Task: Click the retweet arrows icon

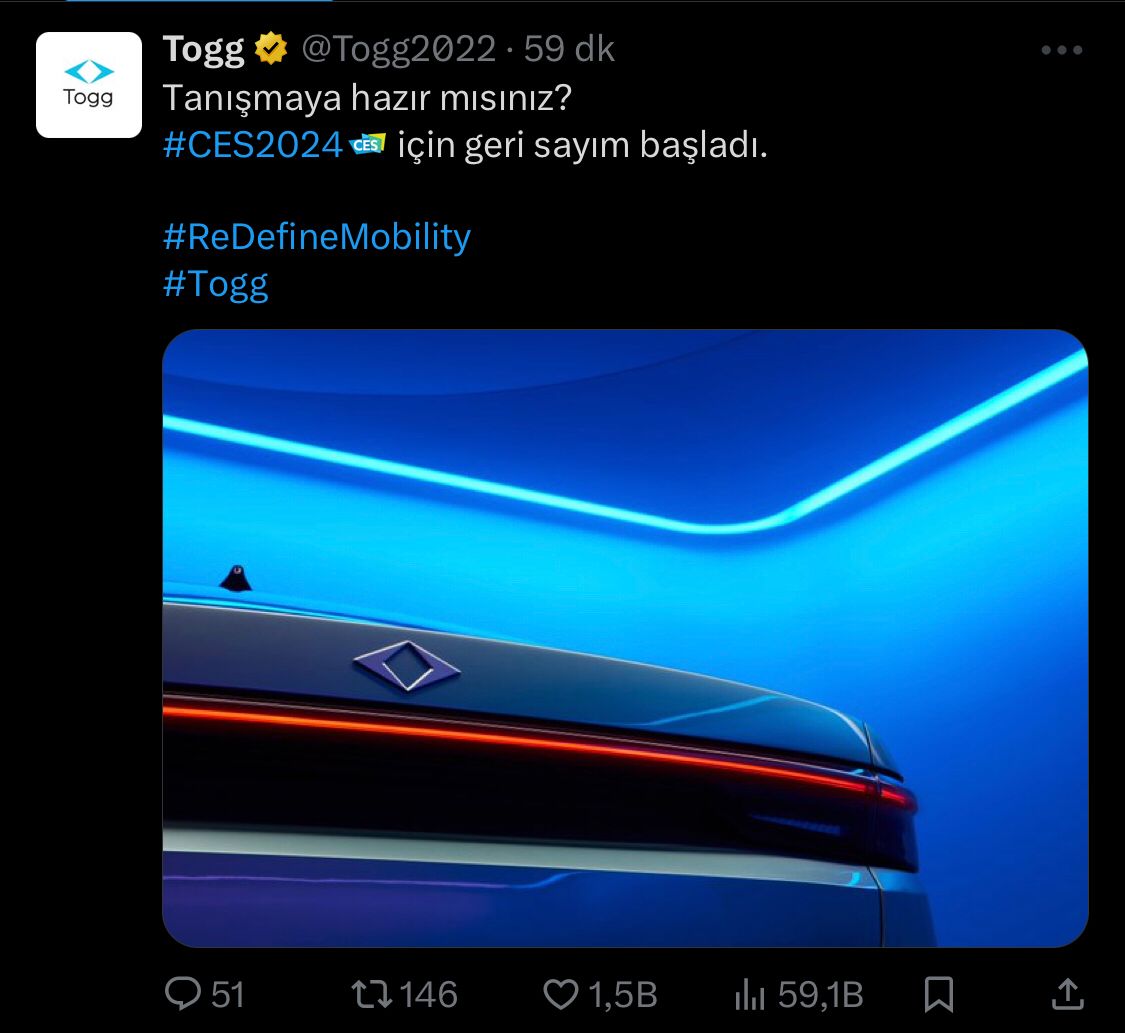Action: [x=371, y=994]
